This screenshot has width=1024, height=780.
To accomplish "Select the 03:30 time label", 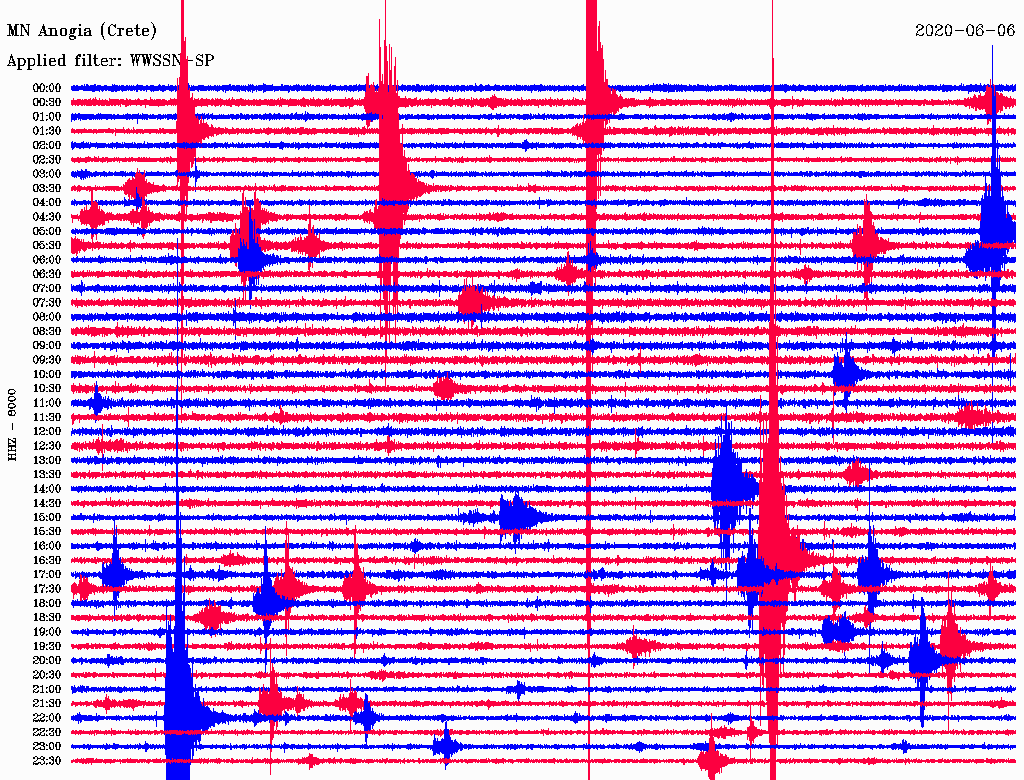I will coord(47,188).
